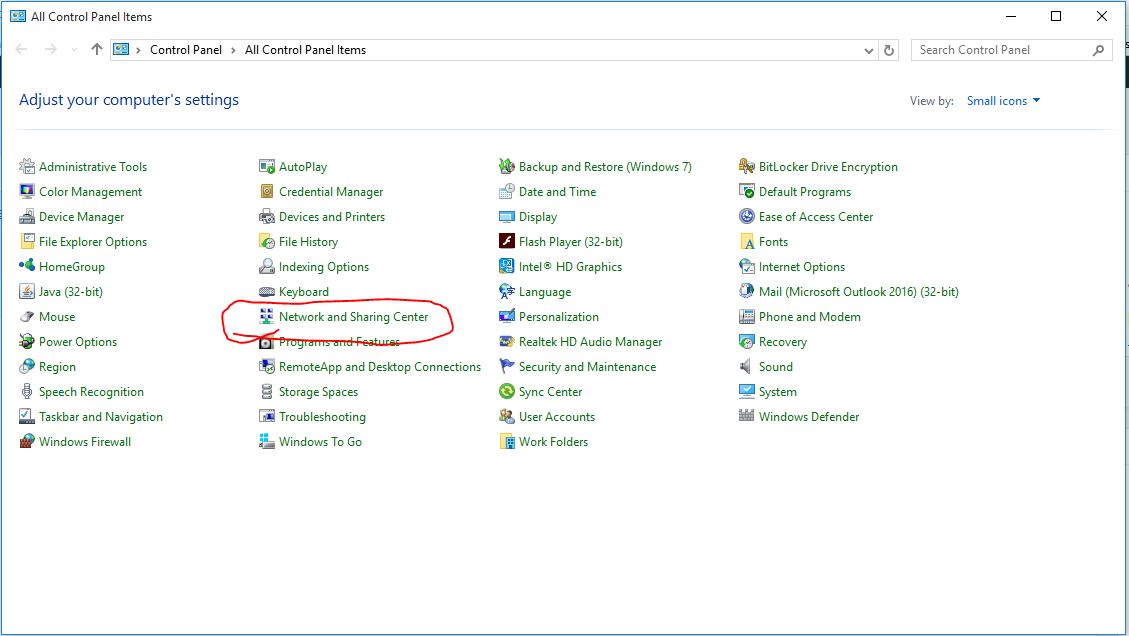Viewport: 1129px width, 636px height.
Task: Open the Internet Options link
Action: click(801, 267)
